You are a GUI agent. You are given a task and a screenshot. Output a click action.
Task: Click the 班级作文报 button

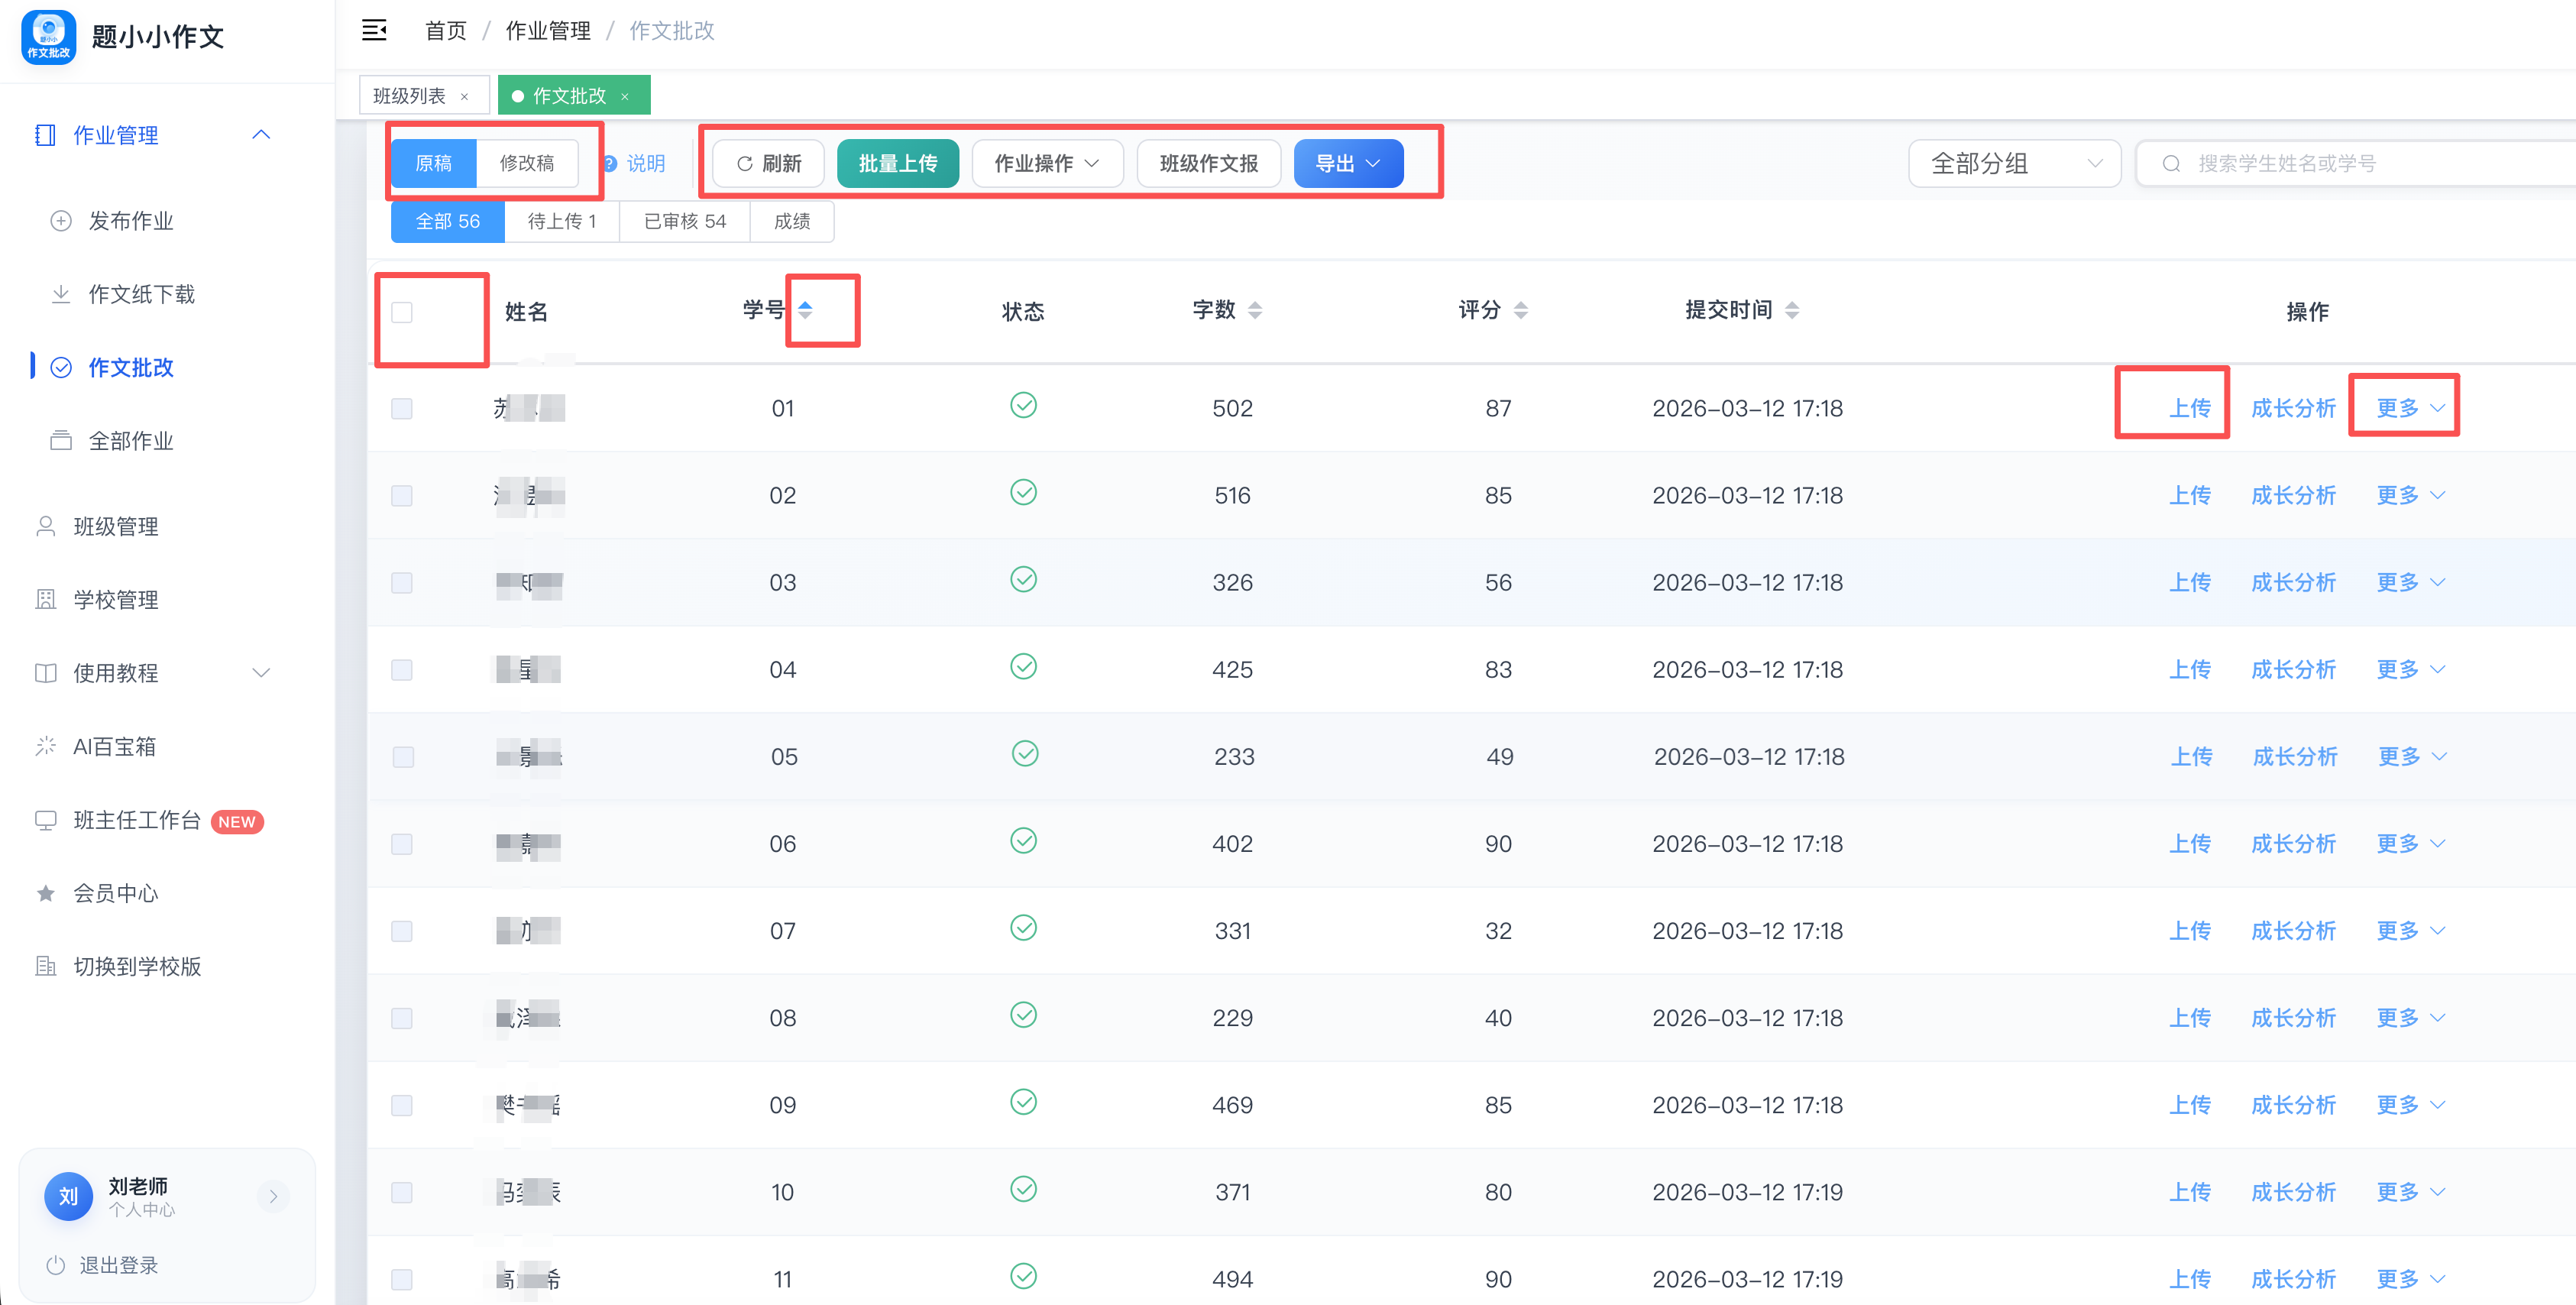pyautogui.click(x=1209, y=163)
